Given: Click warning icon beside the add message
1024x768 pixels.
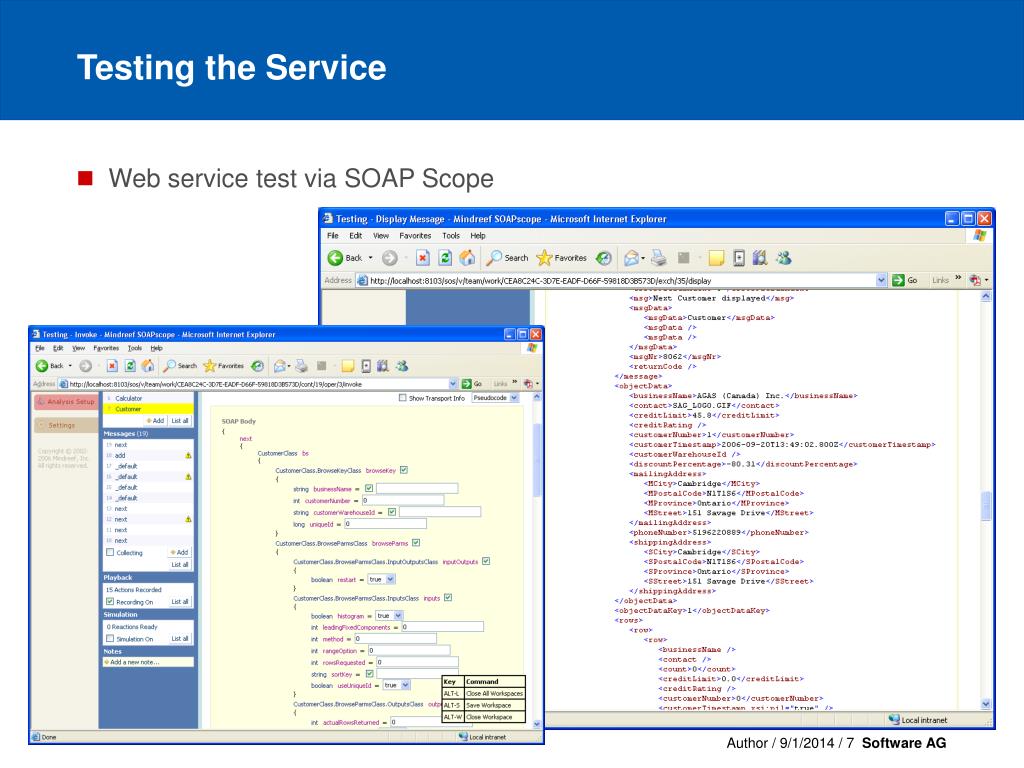Looking at the screenshot, I should 188,455.
